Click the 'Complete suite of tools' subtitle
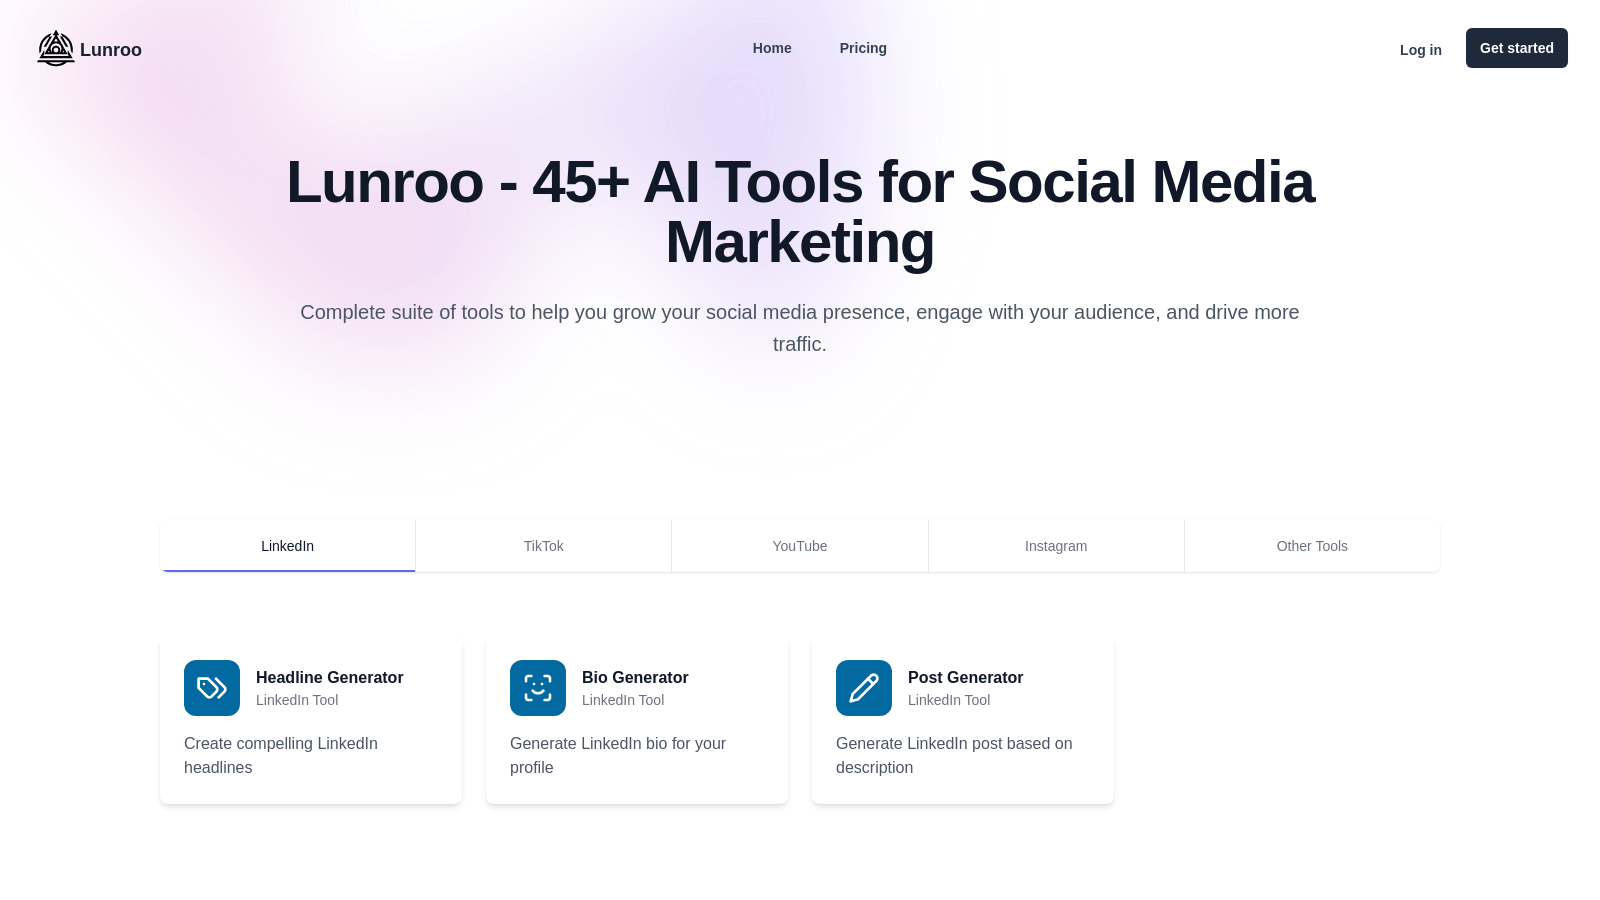Image resolution: width=1600 pixels, height=900 pixels. coord(800,328)
